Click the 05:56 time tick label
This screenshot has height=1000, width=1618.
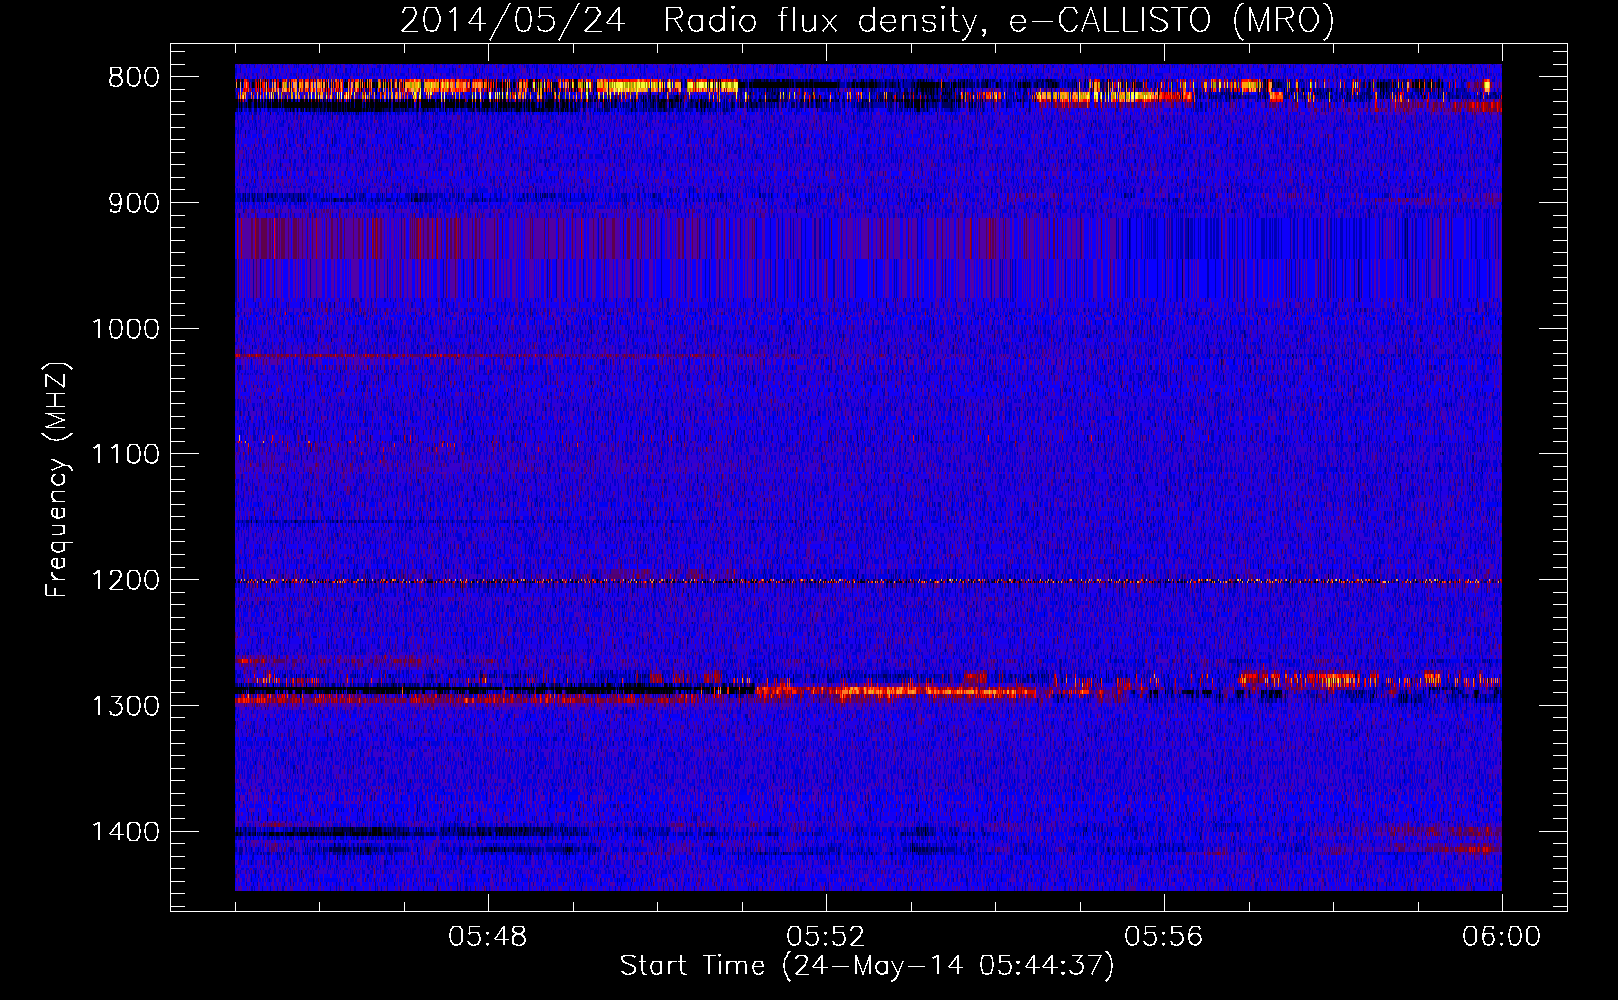point(1164,937)
